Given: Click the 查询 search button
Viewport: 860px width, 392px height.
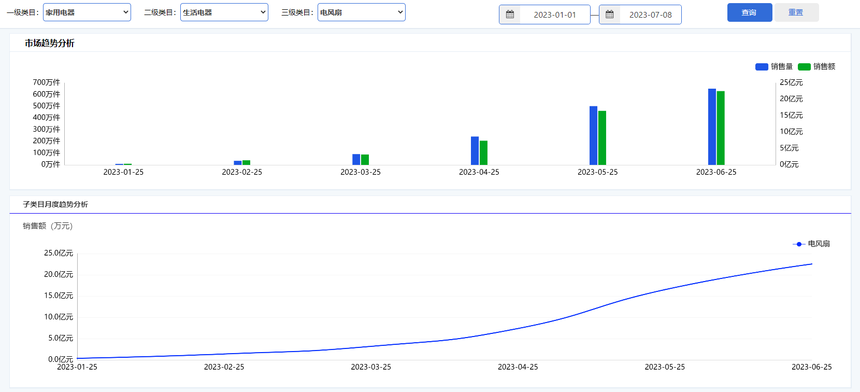Looking at the screenshot, I should (749, 13).
